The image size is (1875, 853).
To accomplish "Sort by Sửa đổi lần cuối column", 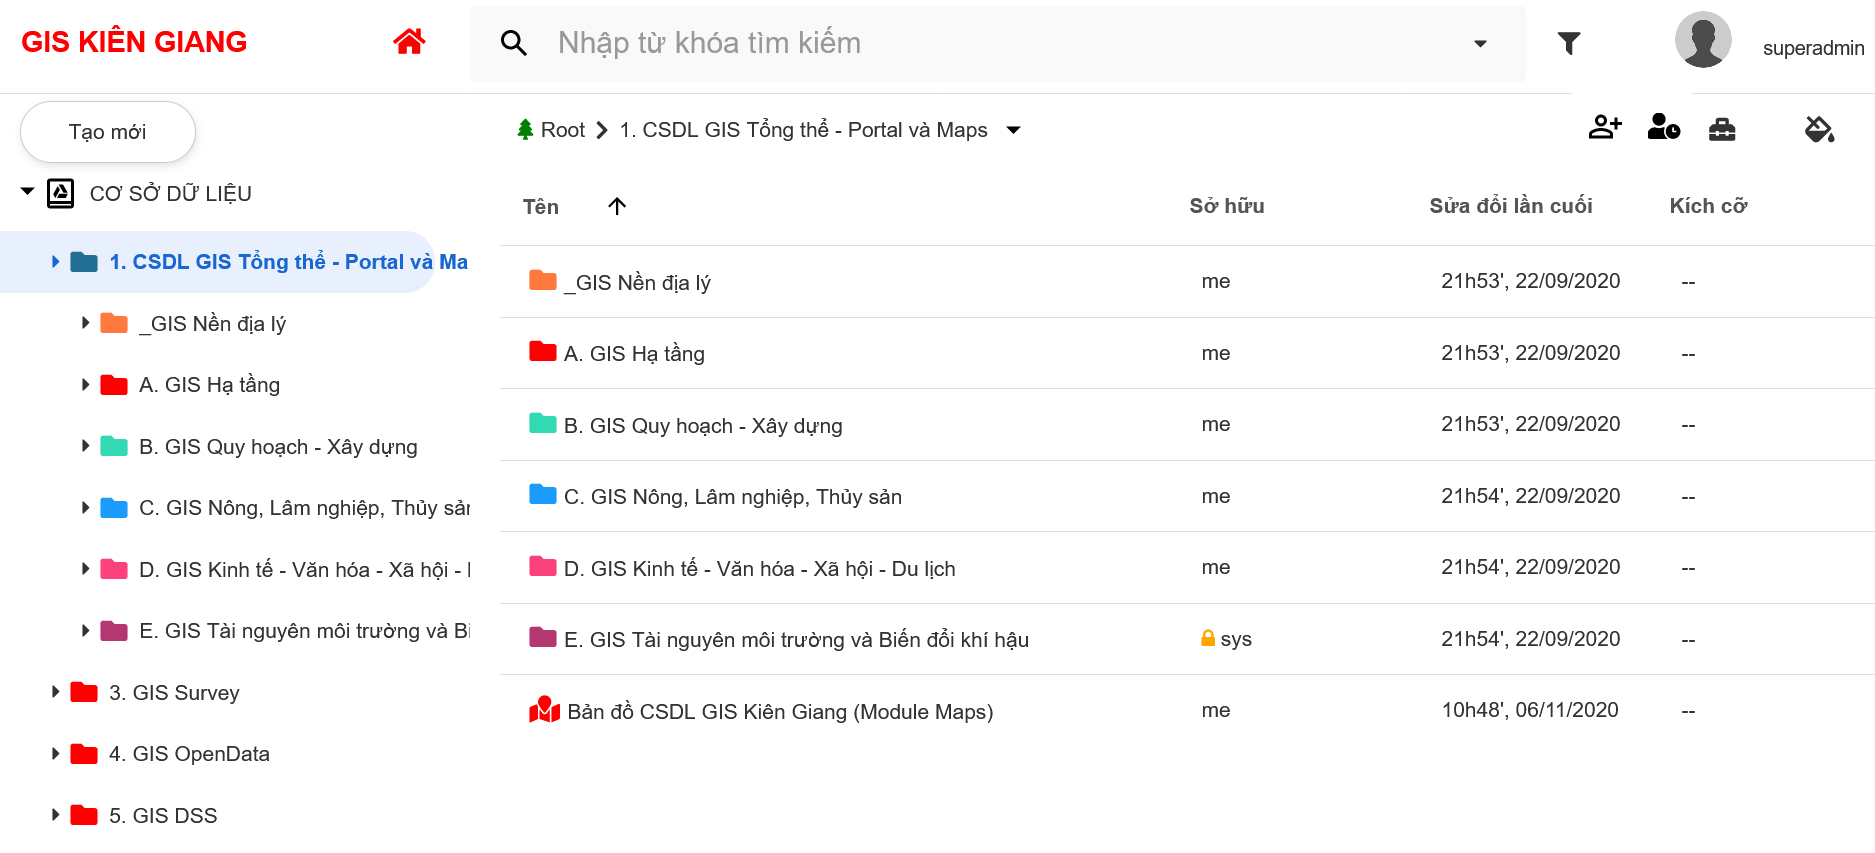I will [1510, 206].
